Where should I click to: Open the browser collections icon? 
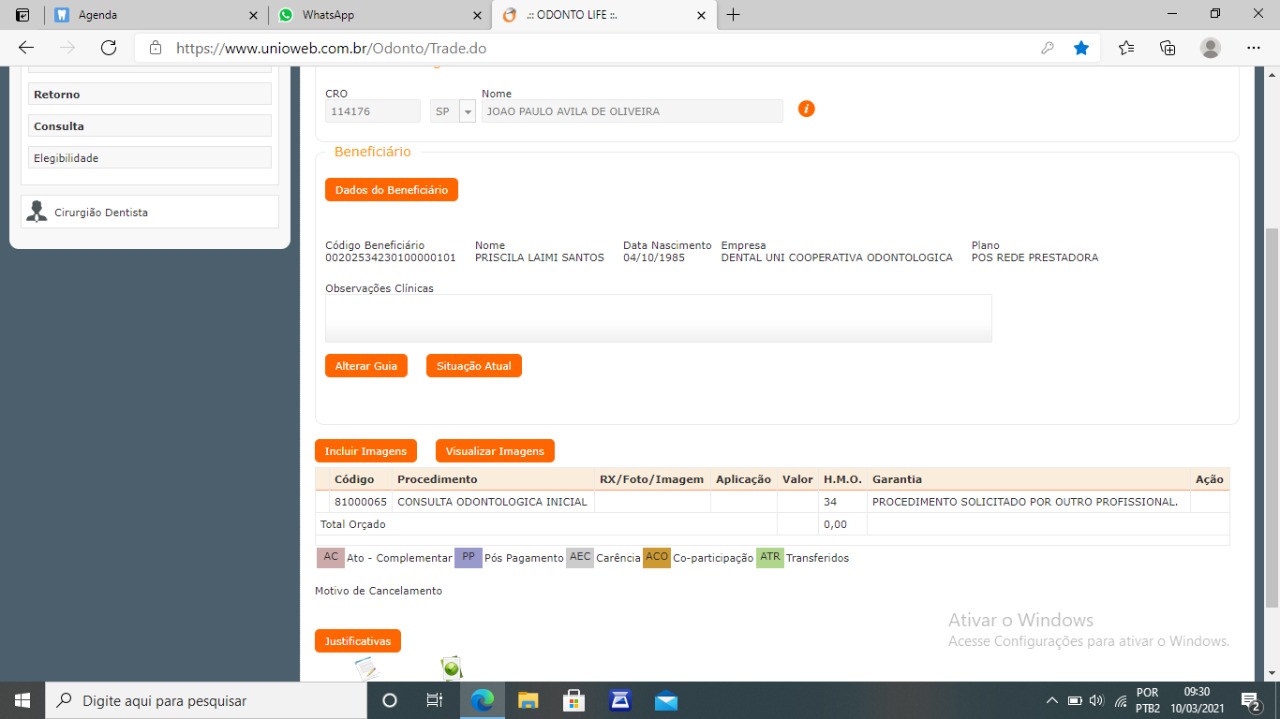(x=1167, y=48)
